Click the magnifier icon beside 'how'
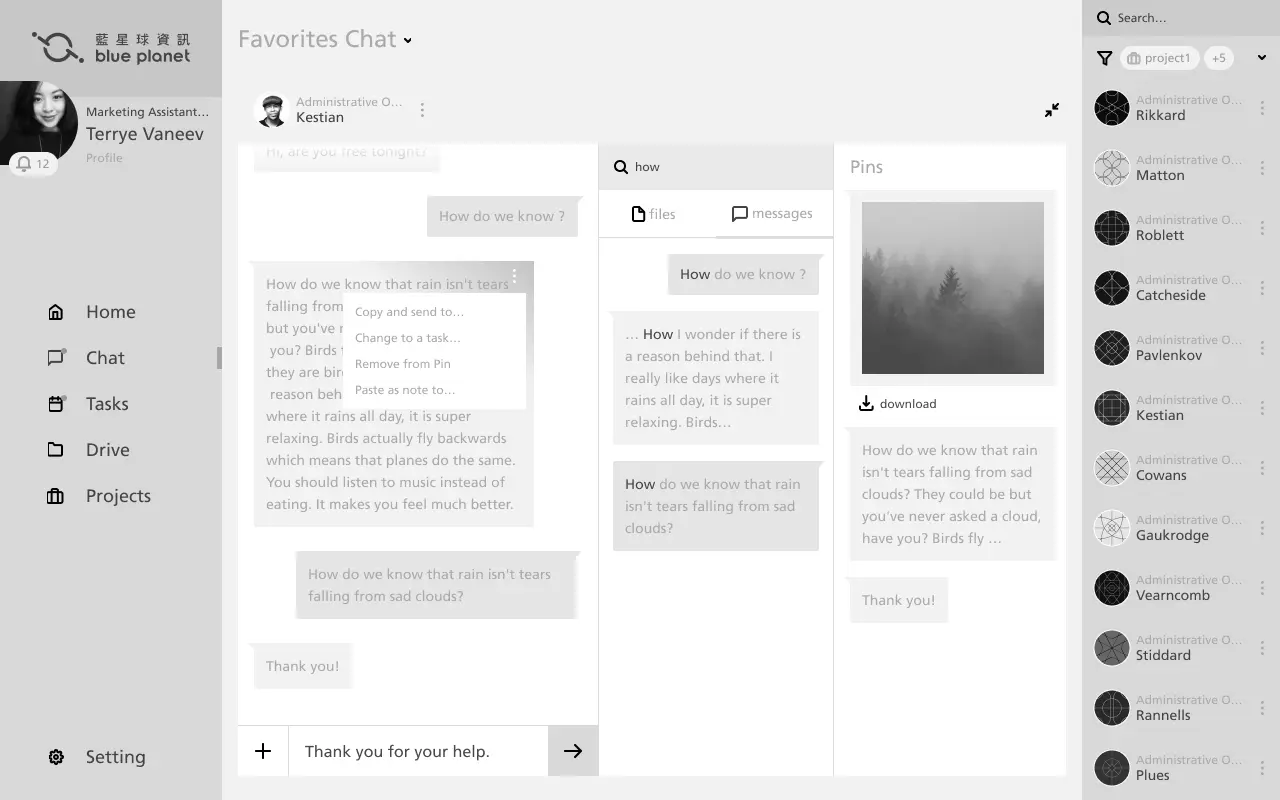Image resolution: width=1280 pixels, height=800 pixels. point(621,167)
